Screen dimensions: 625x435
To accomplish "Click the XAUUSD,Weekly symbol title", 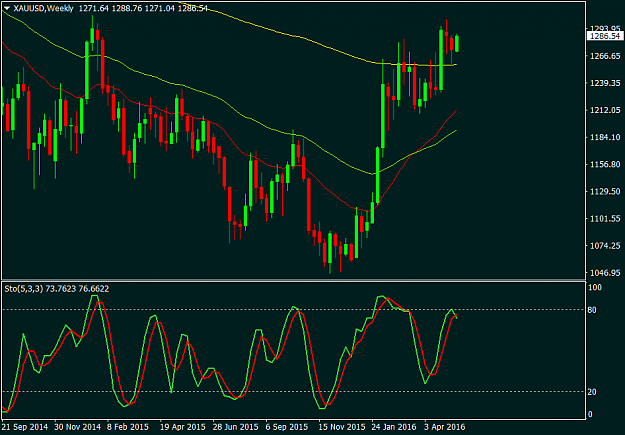I will pos(43,8).
